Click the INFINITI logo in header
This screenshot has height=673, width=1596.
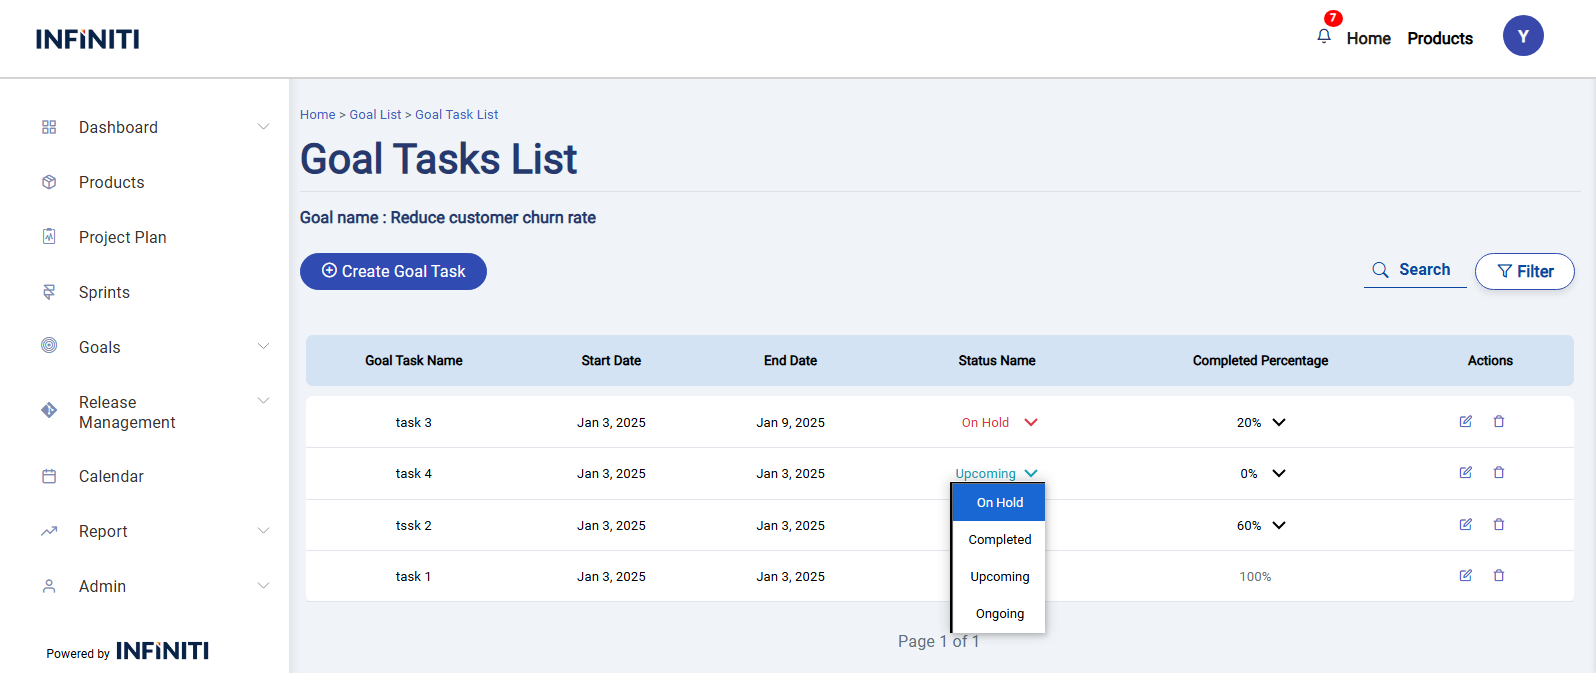[88, 39]
